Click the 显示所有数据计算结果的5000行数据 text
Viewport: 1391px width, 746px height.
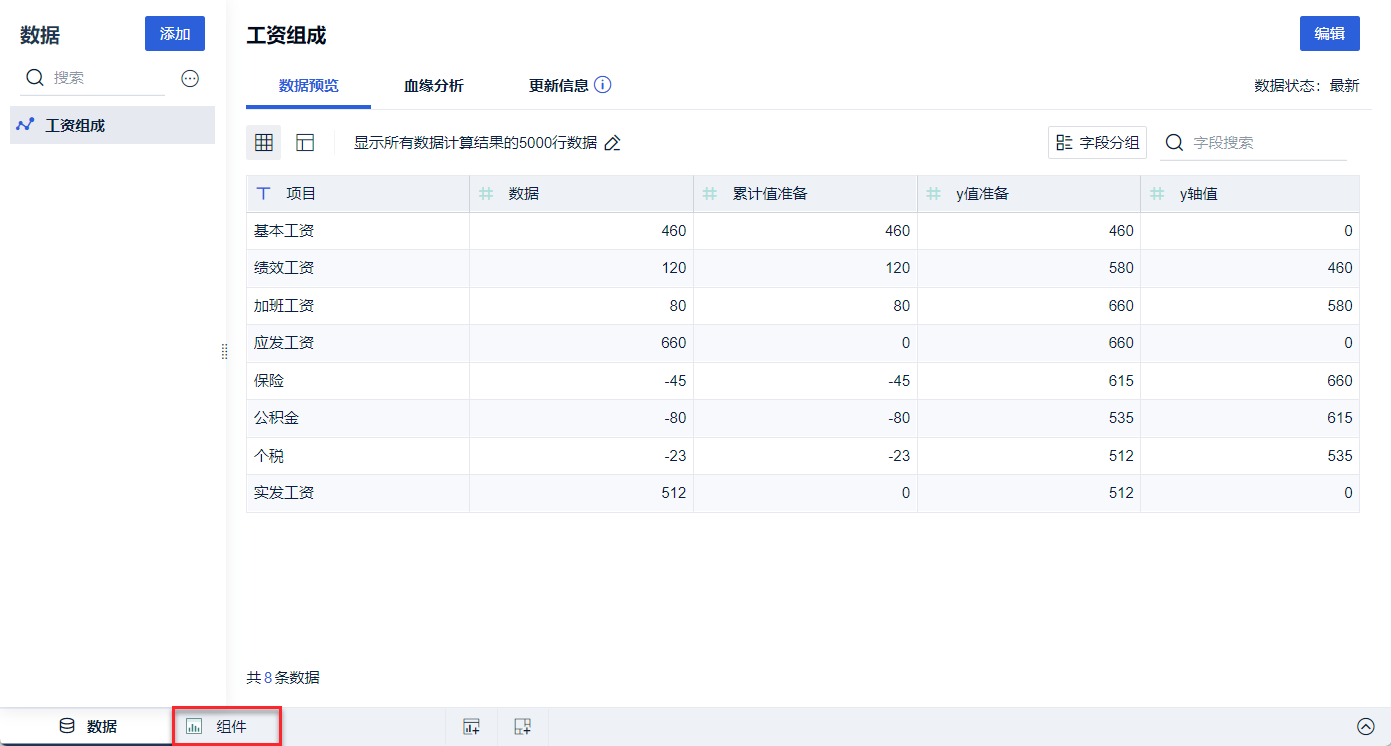pos(475,143)
